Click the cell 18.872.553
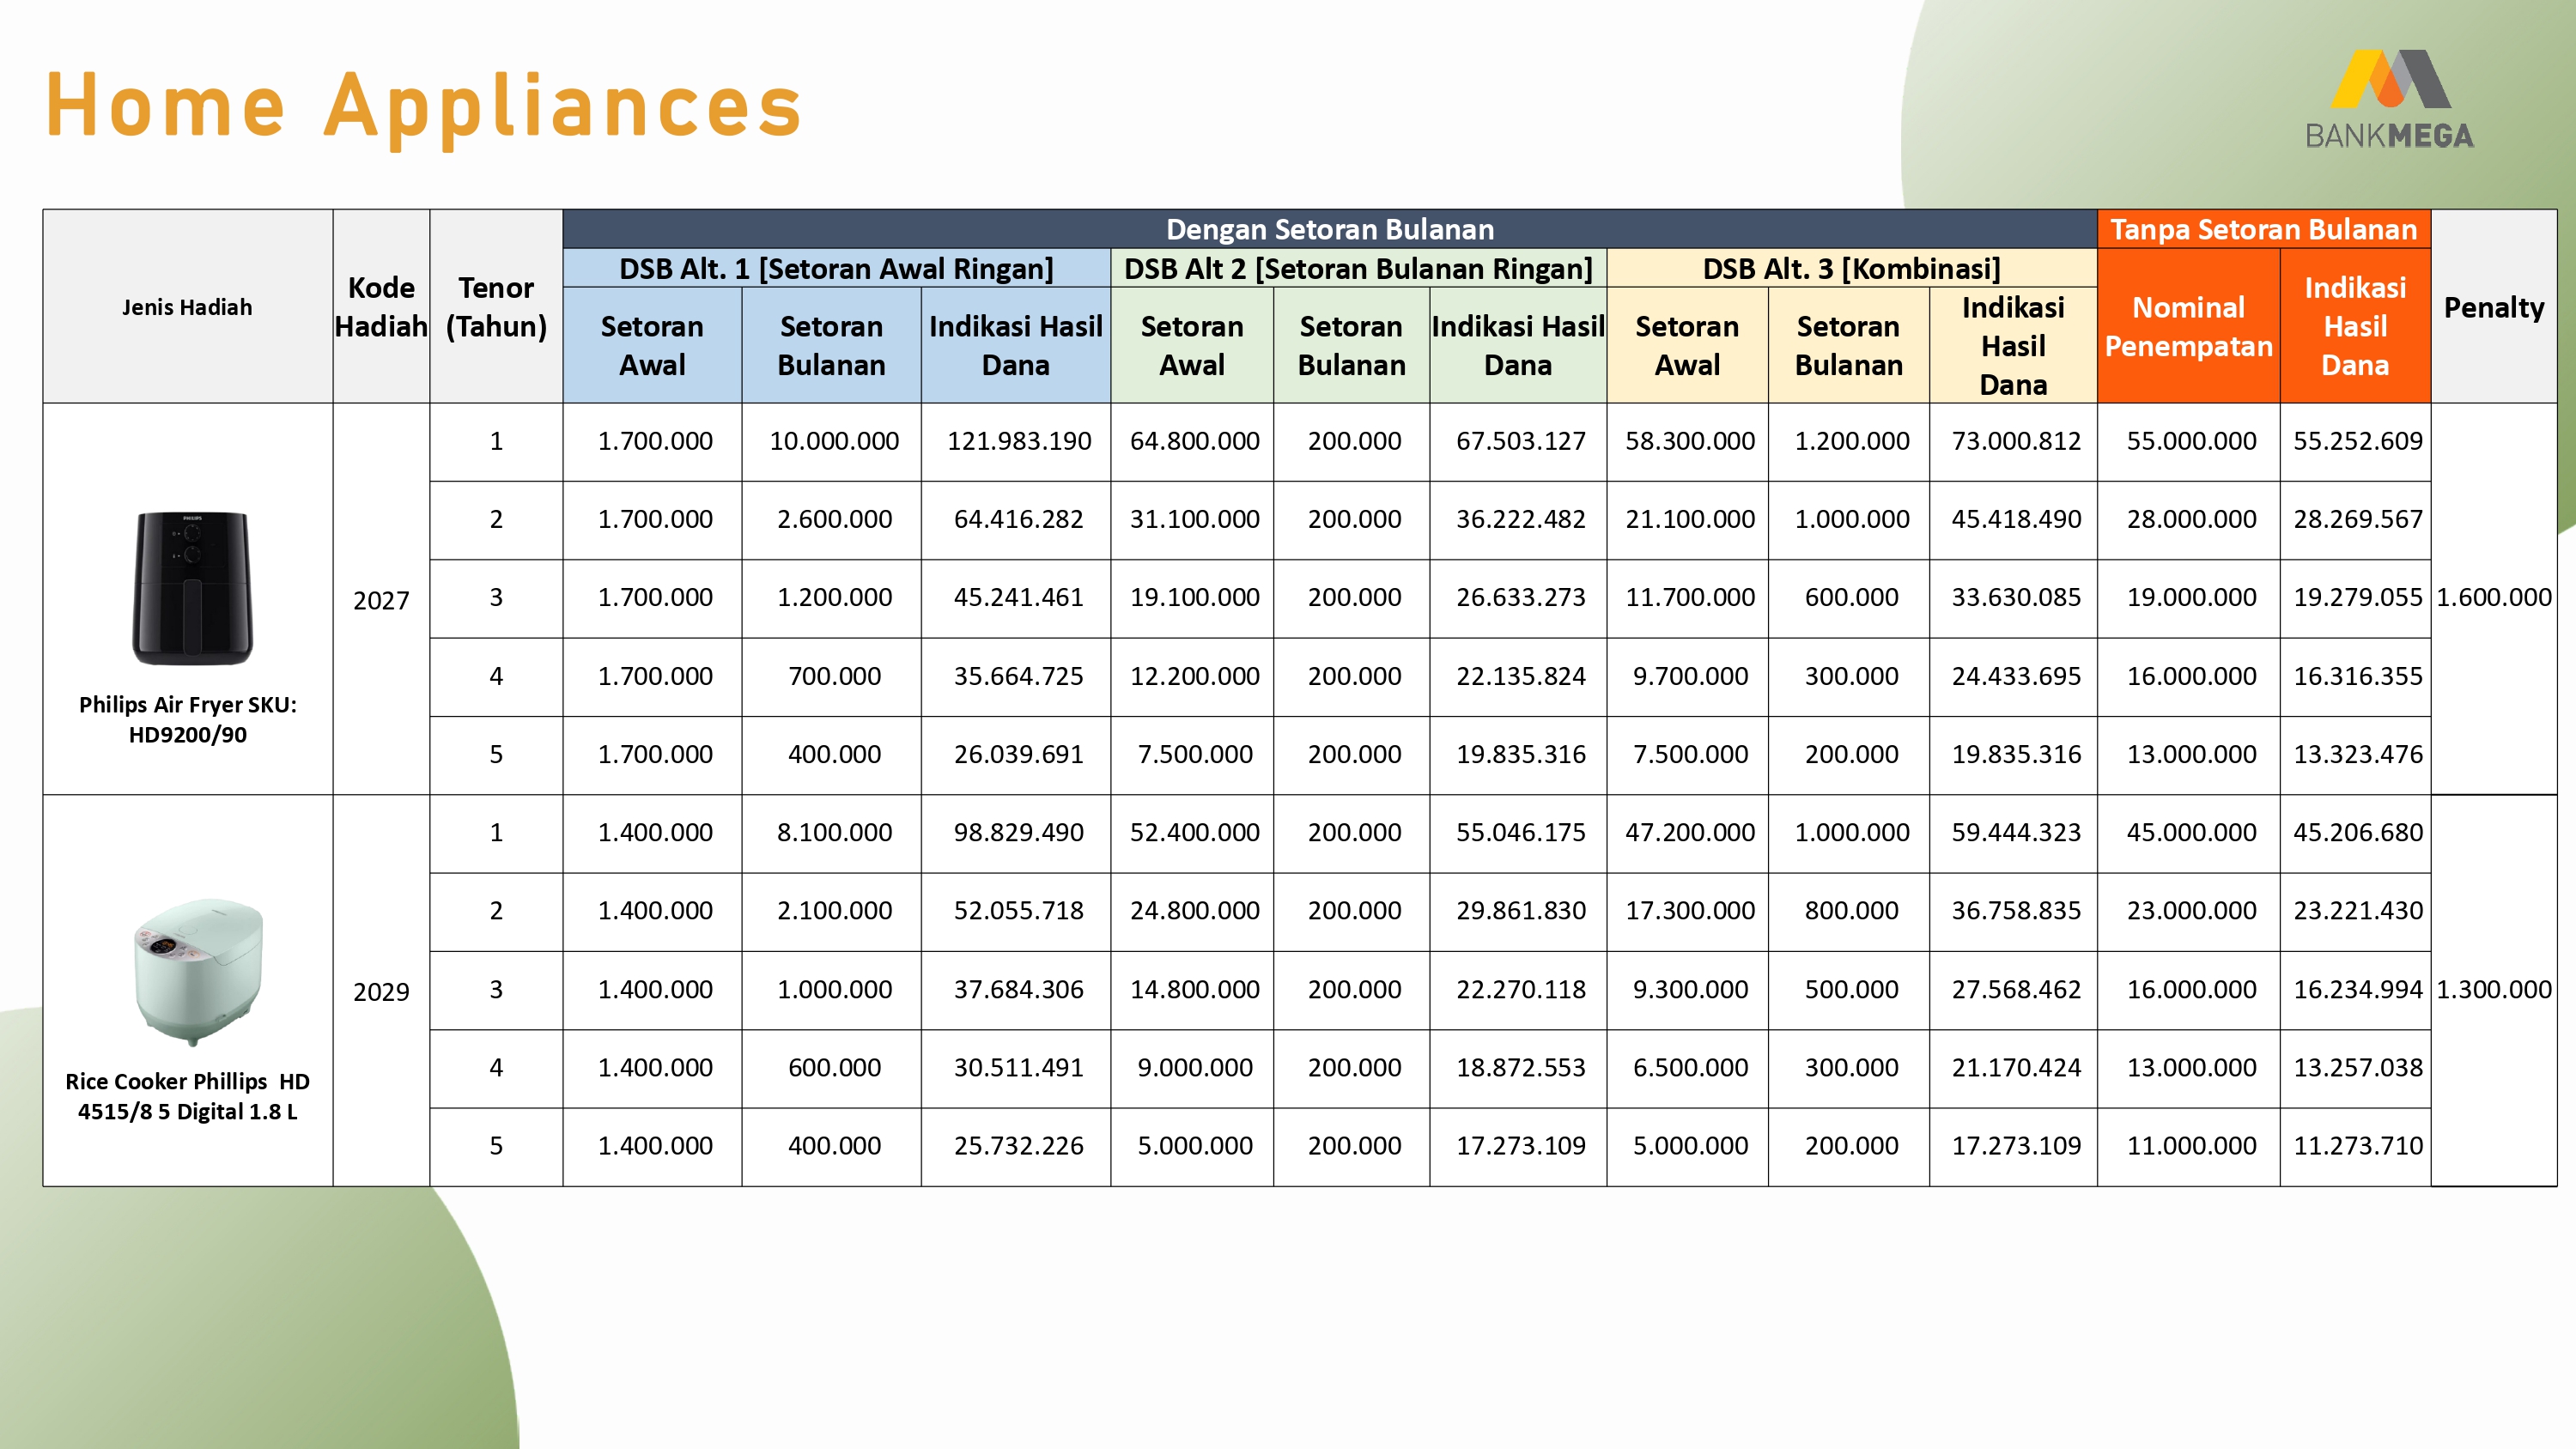 pyautogui.click(x=1520, y=1067)
